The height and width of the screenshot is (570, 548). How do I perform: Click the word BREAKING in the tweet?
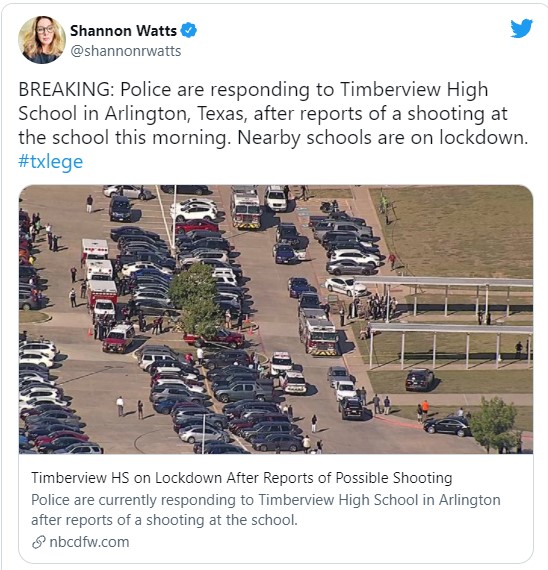(66, 89)
